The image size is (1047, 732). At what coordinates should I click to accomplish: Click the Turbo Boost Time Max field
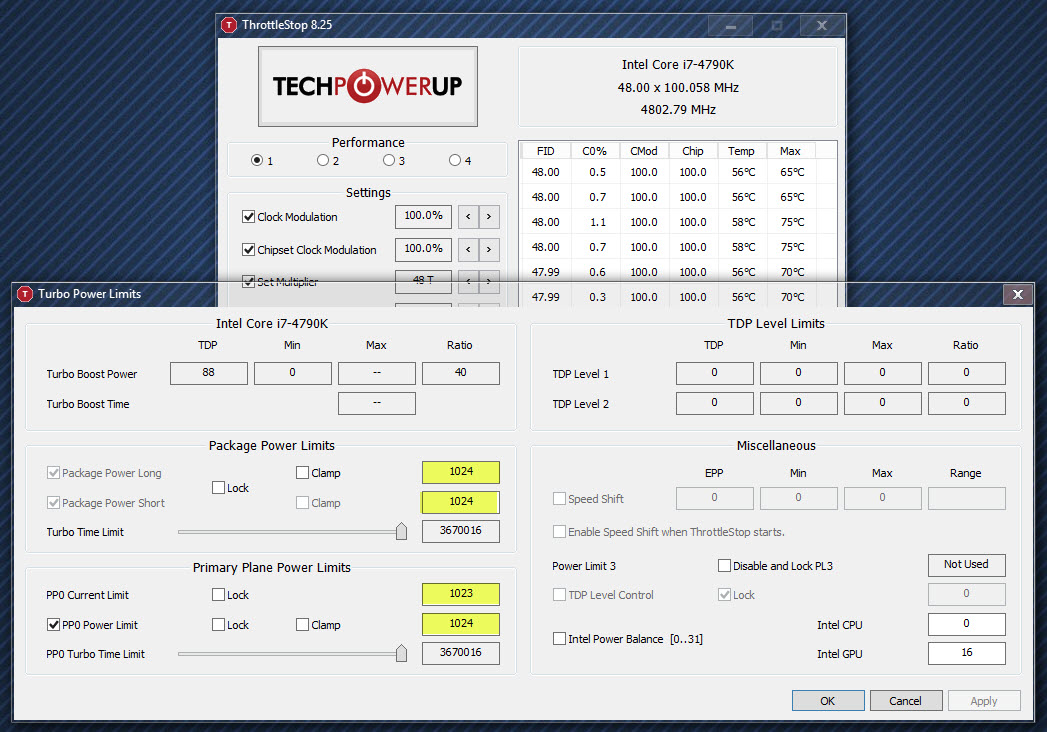coord(377,403)
